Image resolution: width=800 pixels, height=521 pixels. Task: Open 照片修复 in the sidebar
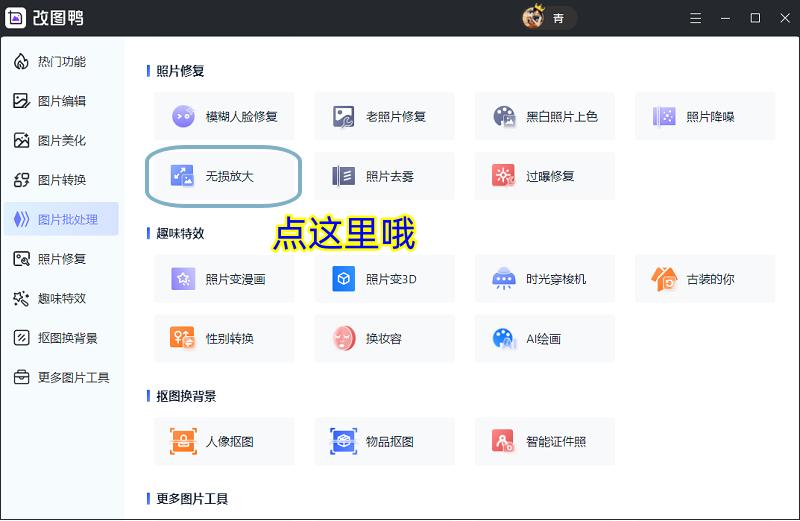point(61,259)
